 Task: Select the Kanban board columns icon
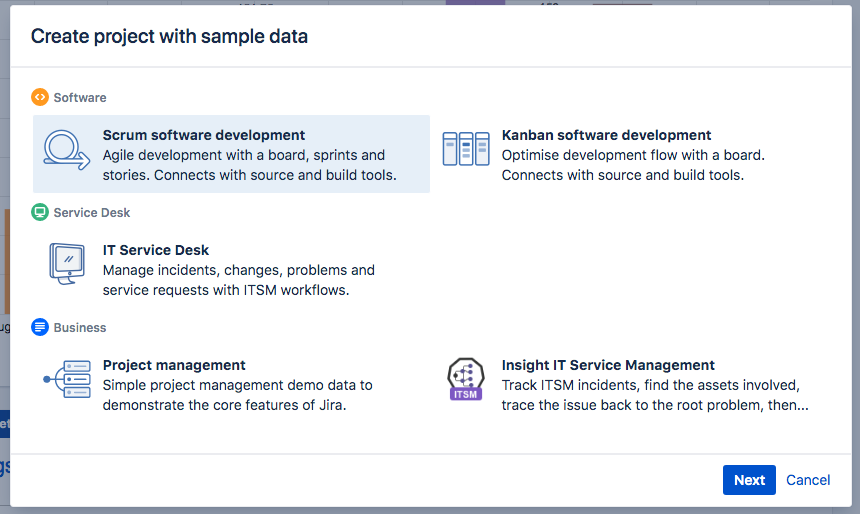tap(466, 149)
